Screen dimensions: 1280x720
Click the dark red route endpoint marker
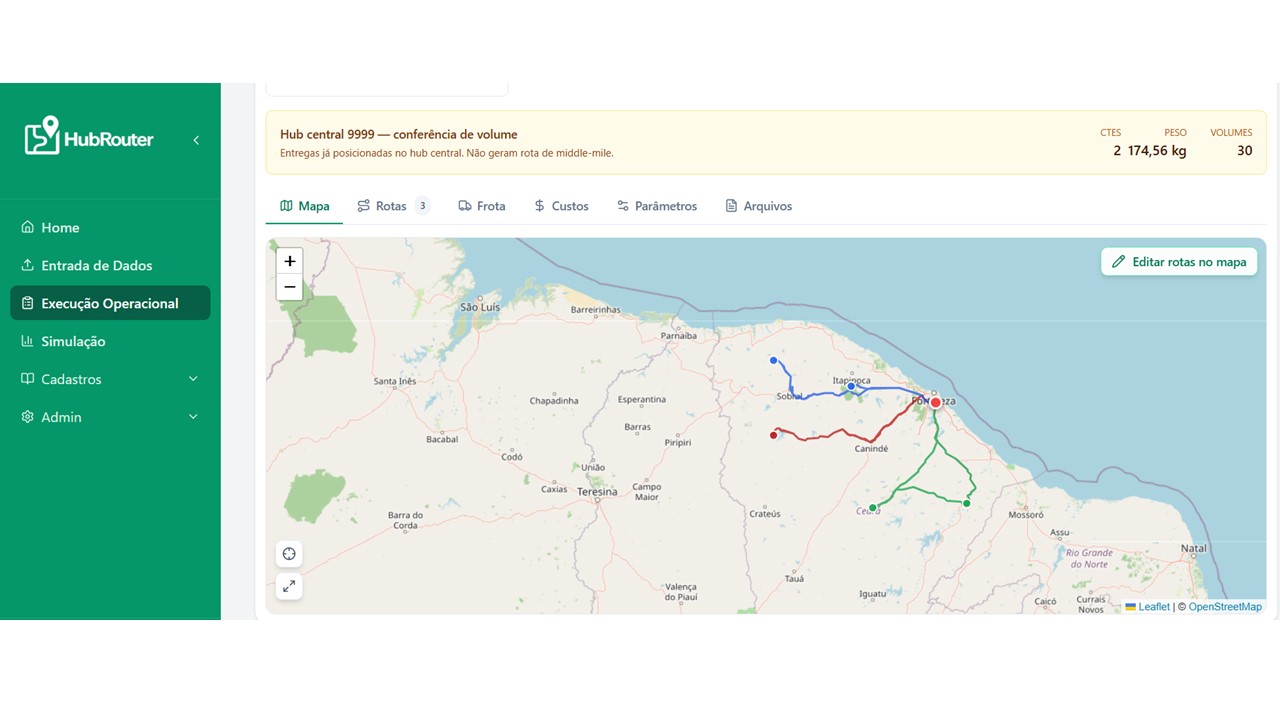773,435
